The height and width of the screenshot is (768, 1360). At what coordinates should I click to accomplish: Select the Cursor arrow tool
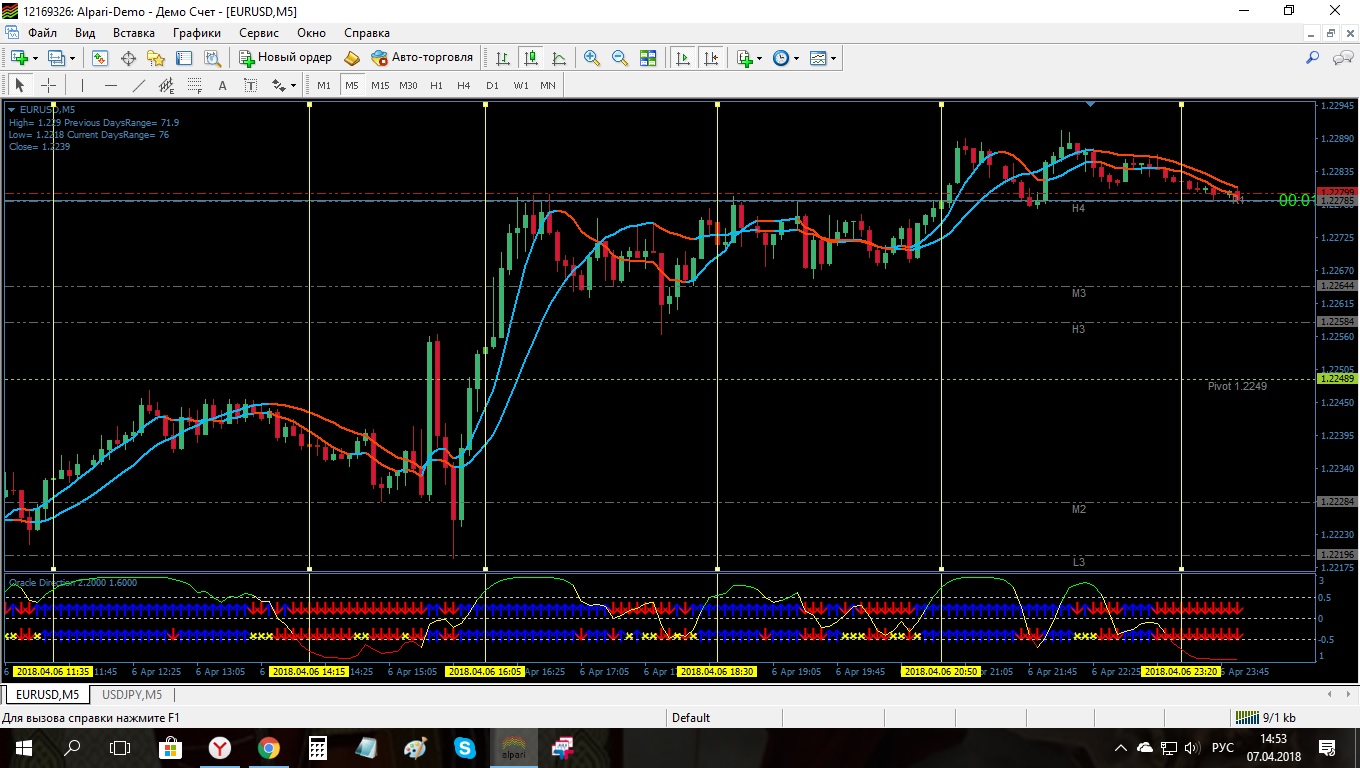(19, 85)
